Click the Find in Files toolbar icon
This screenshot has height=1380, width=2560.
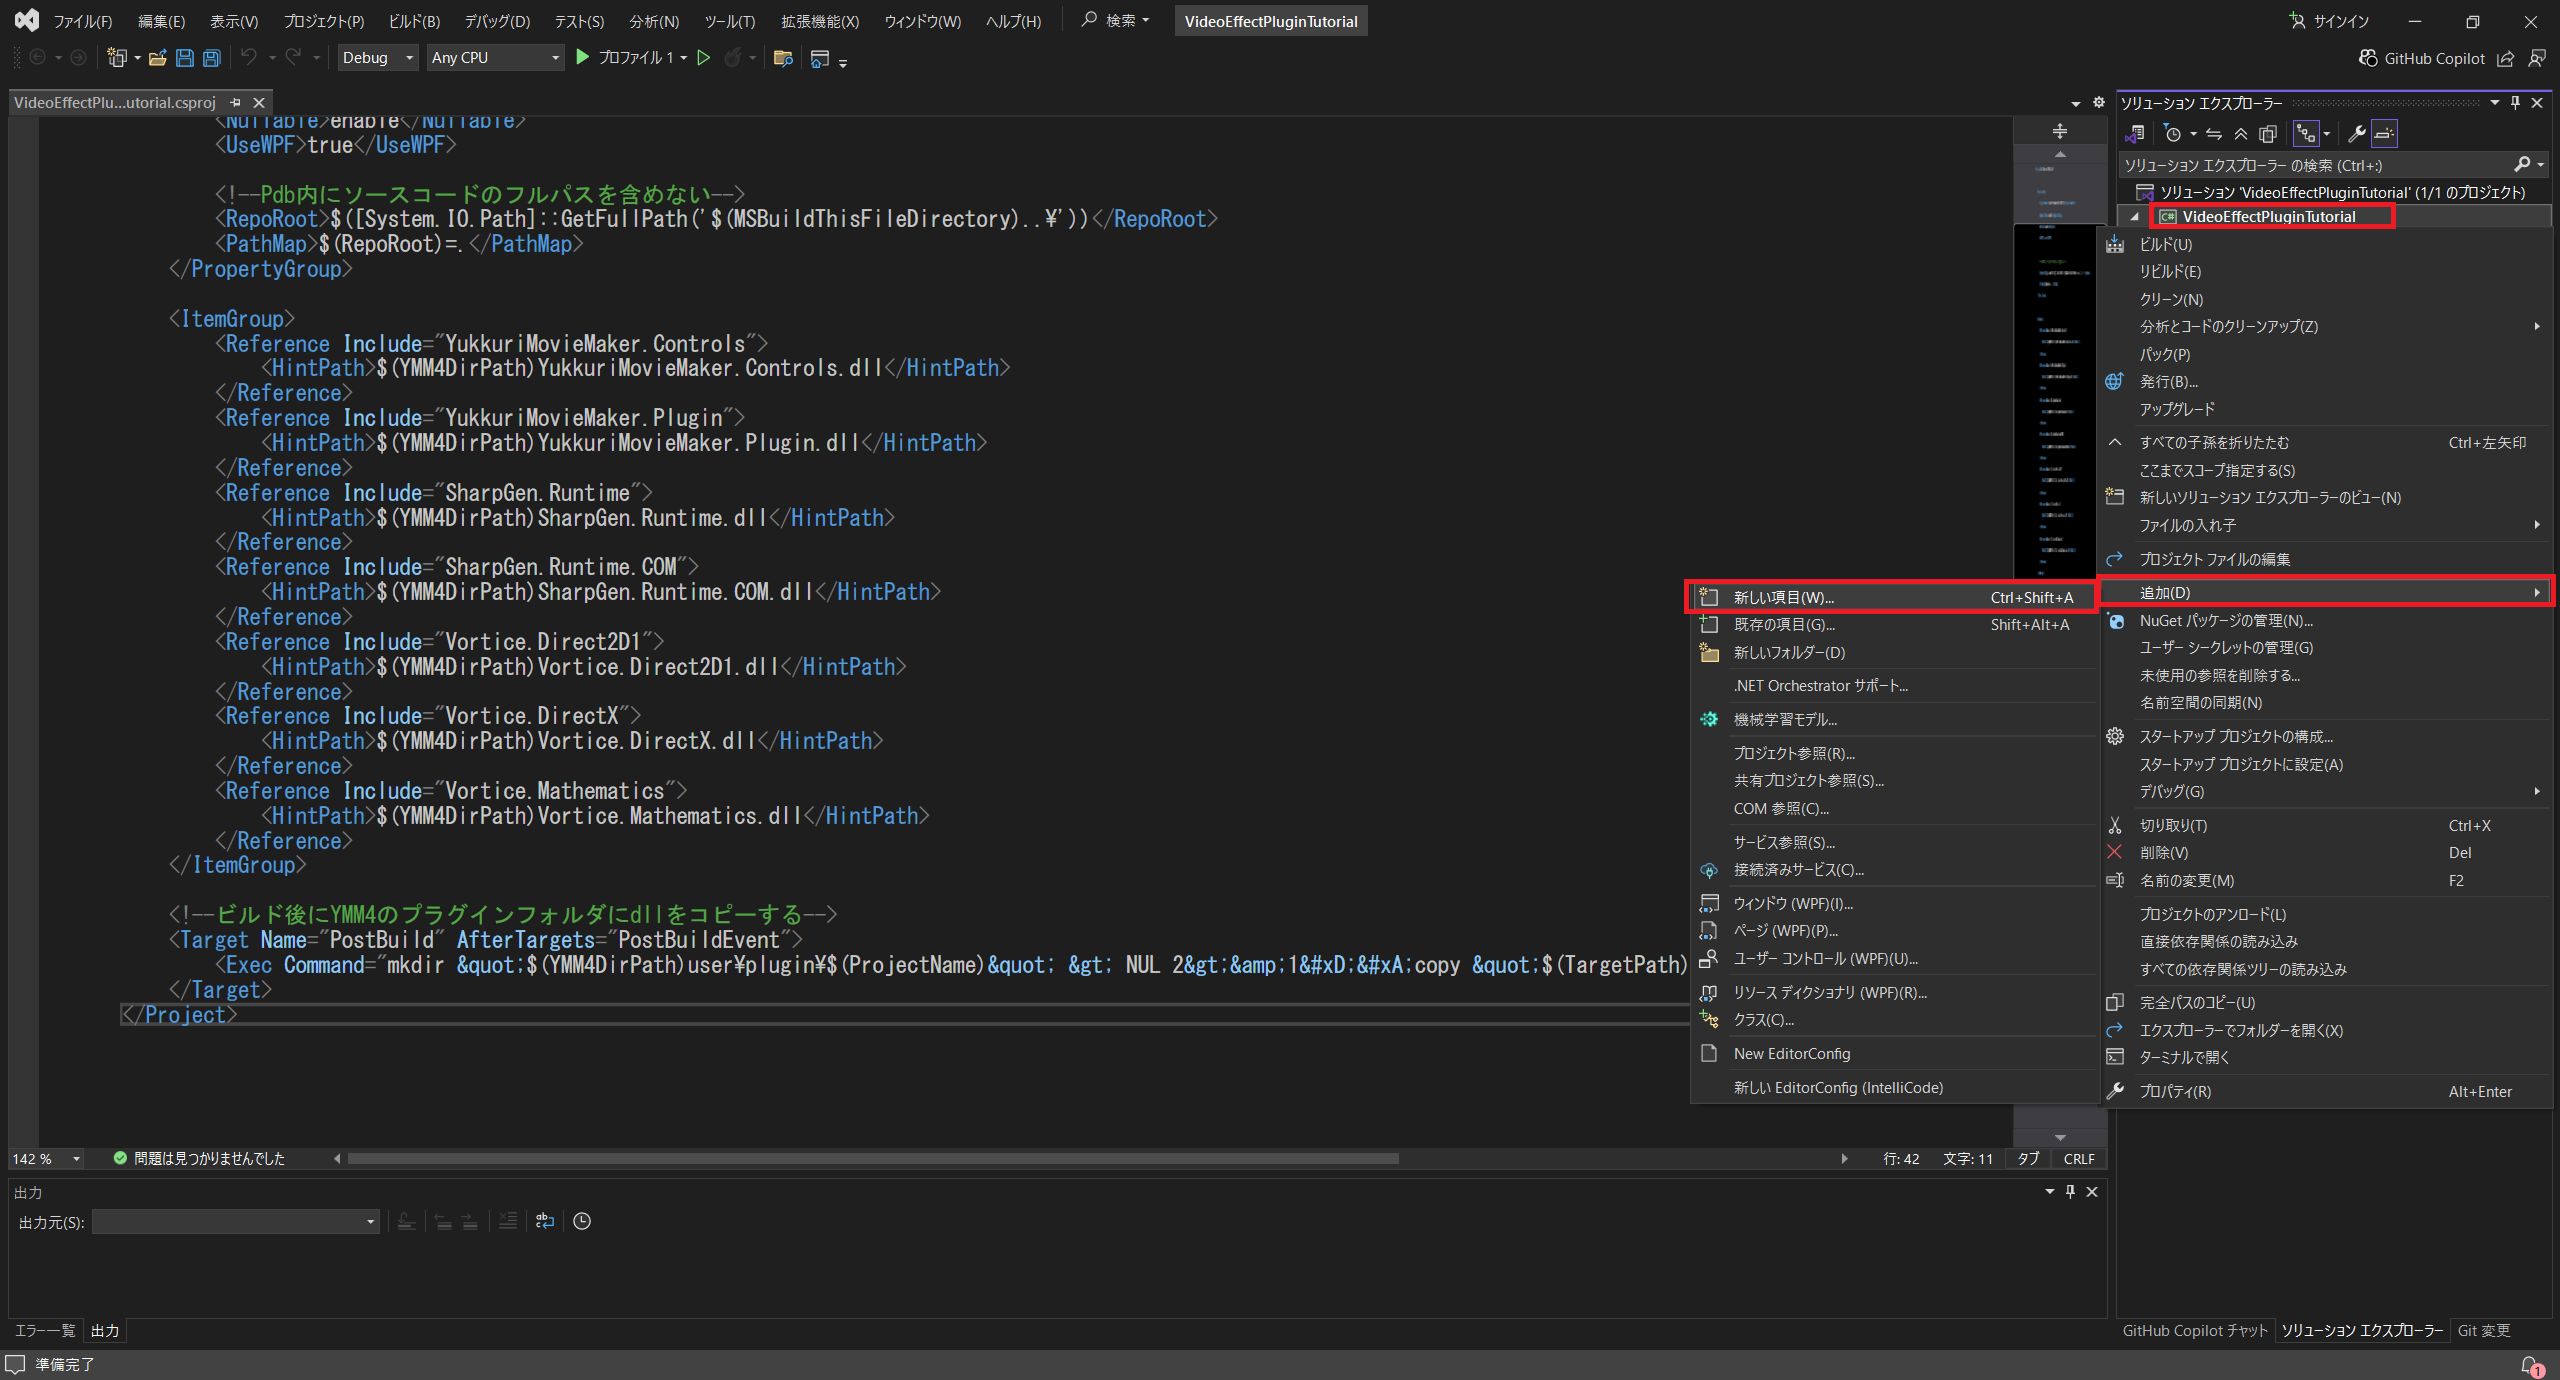tap(783, 58)
